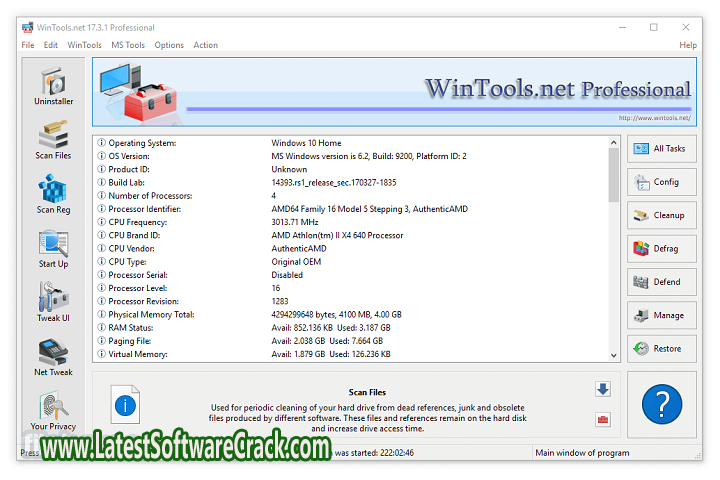The height and width of the screenshot is (480, 720).
Task: Open the File menu
Action: (x=28, y=45)
